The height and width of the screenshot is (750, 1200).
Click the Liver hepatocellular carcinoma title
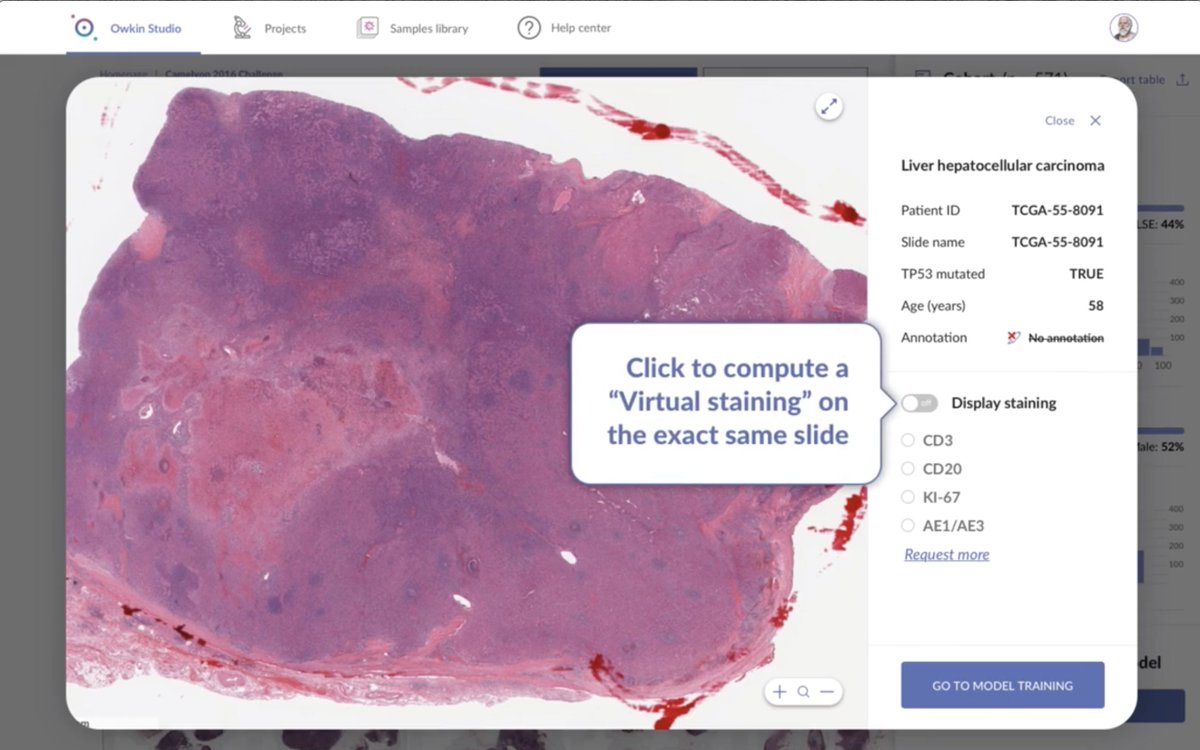tap(1002, 166)
